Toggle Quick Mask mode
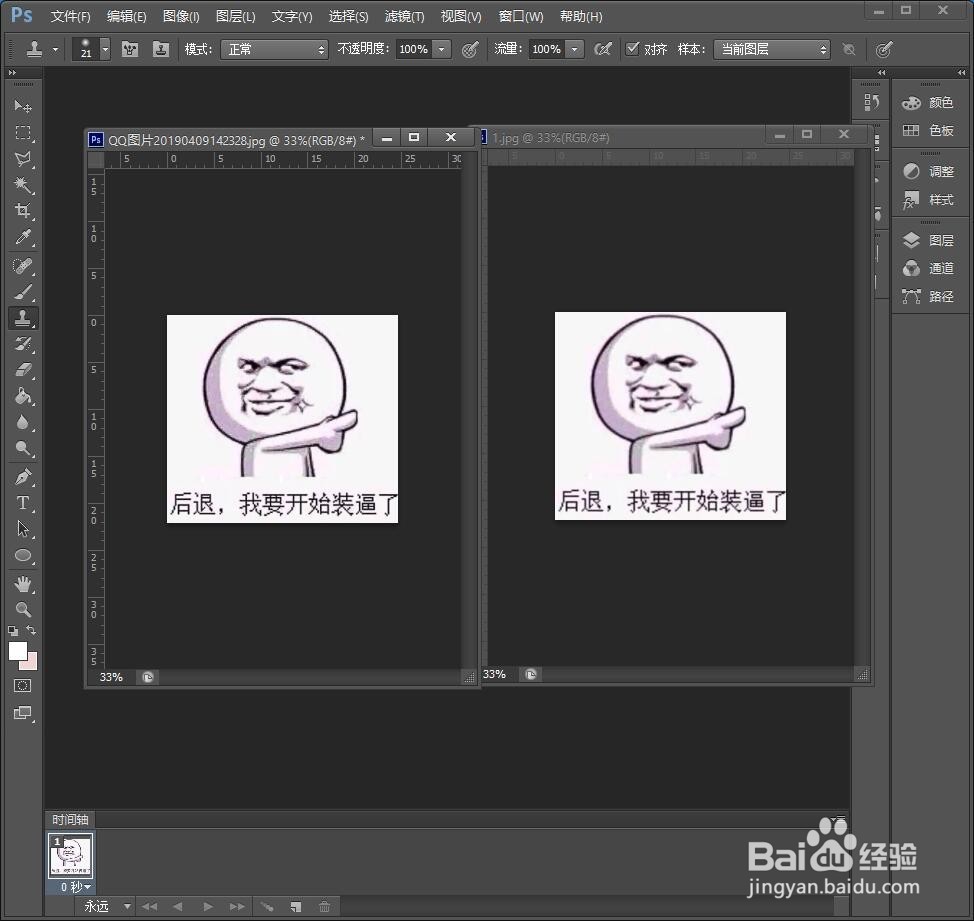This screenshot has height=921, width=974. point(23,686)
